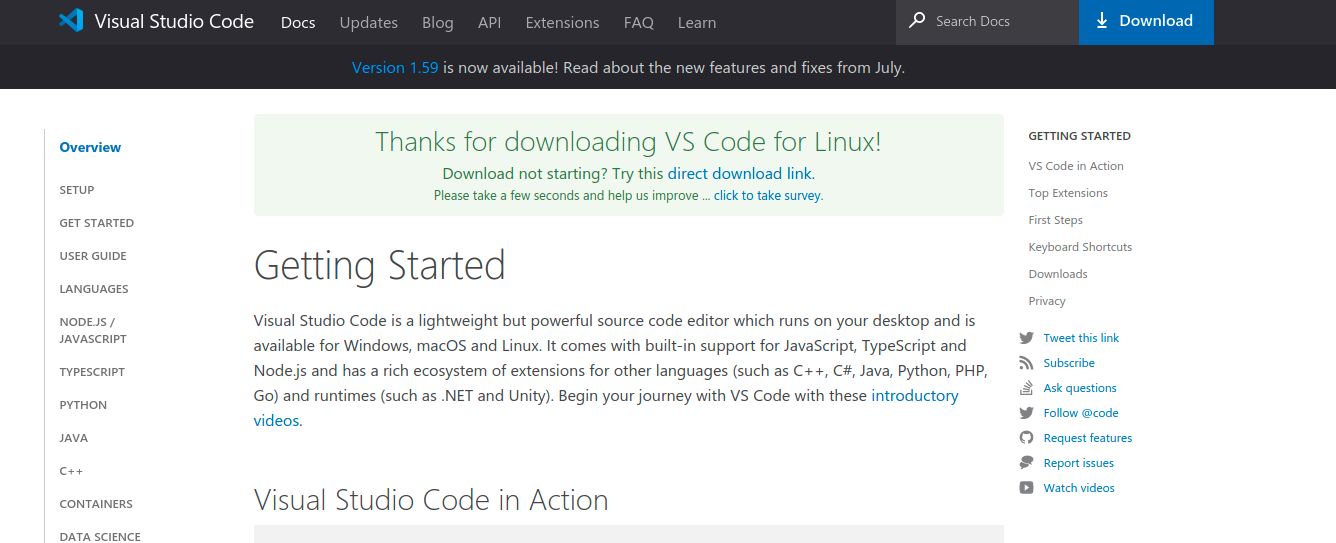Expand the C++ sidebar section
The width and height of the screenshot is (1336, 543).
(x=71, y=471)
